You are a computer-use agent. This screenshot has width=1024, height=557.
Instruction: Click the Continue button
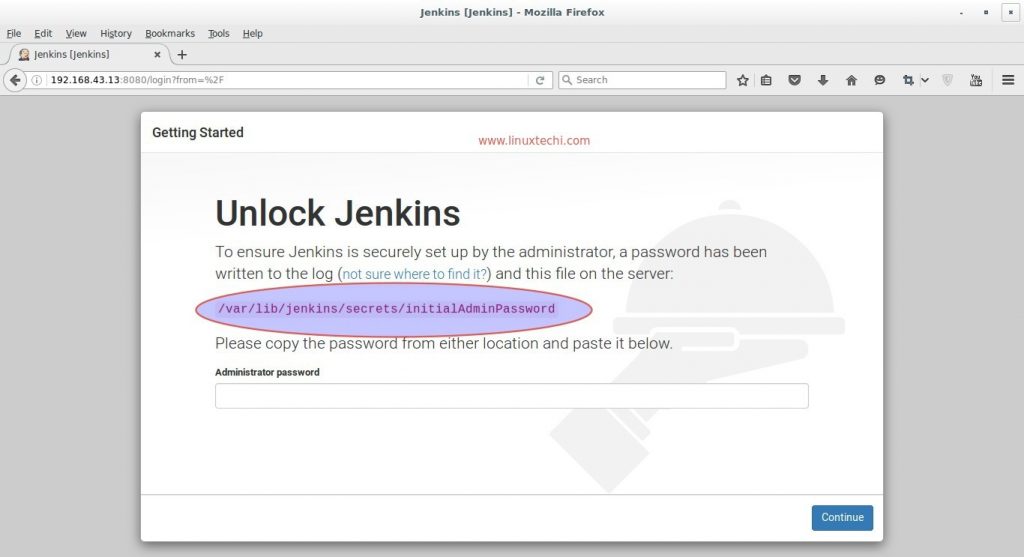point(842,517)
